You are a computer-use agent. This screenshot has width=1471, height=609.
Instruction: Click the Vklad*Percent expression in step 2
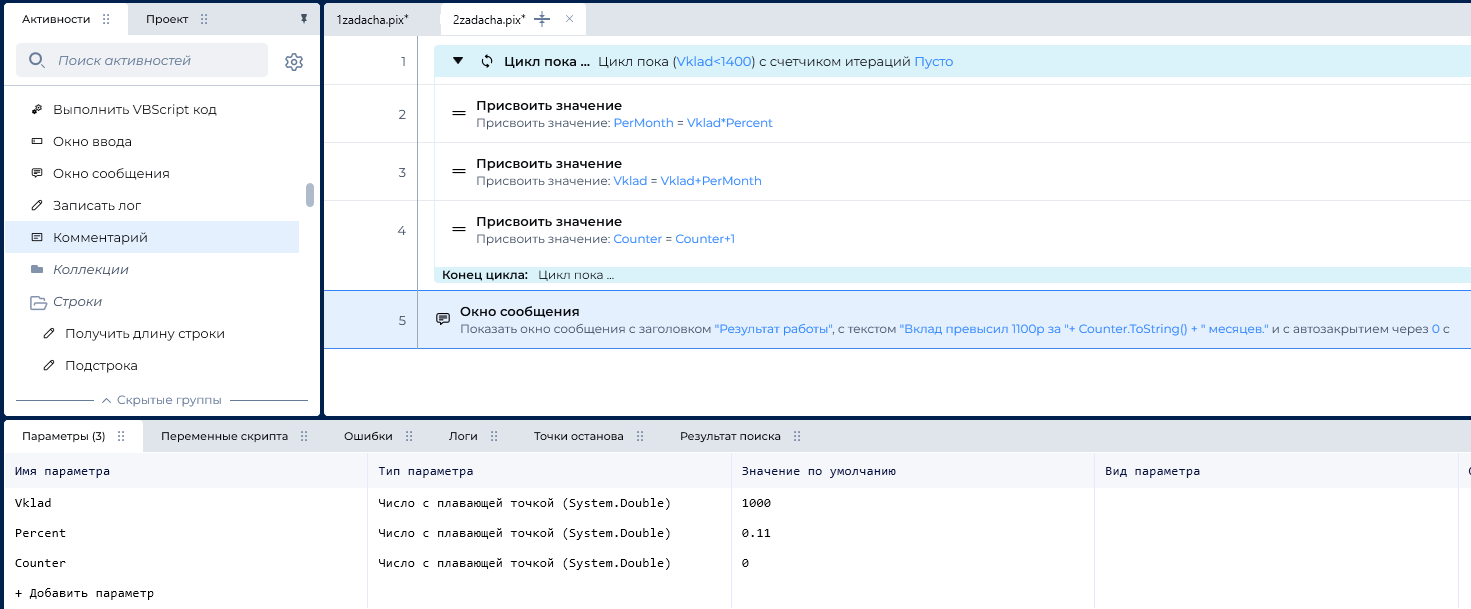[x=730, y=123]
